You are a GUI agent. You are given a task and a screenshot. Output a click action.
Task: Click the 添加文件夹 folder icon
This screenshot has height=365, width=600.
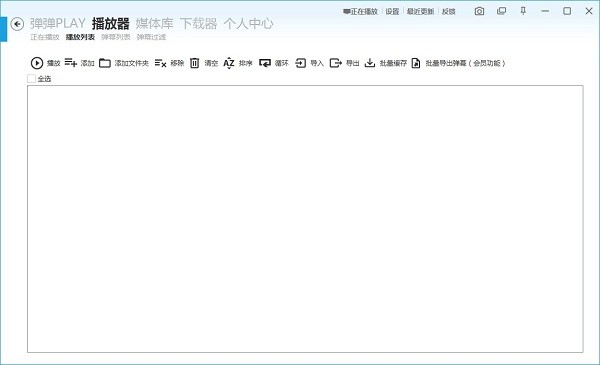click(105, 63)
